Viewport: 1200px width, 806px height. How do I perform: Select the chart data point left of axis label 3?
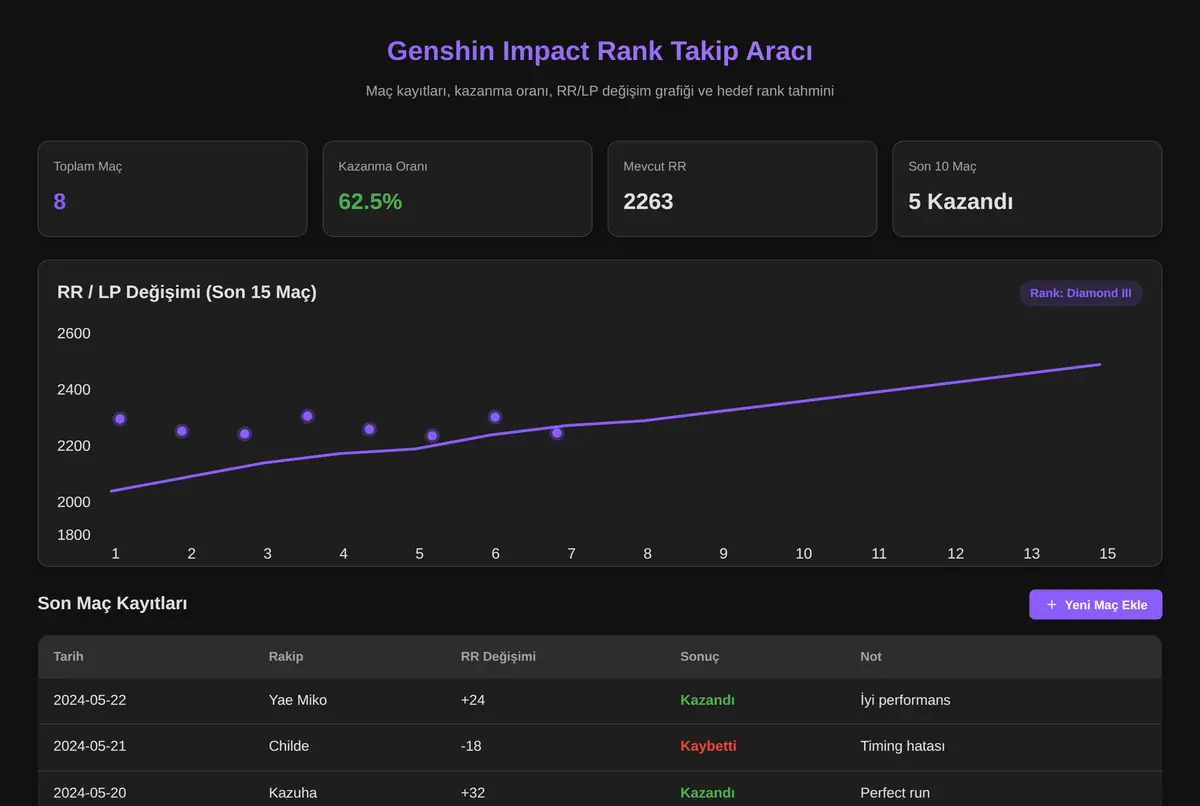[x=244, y=434]
